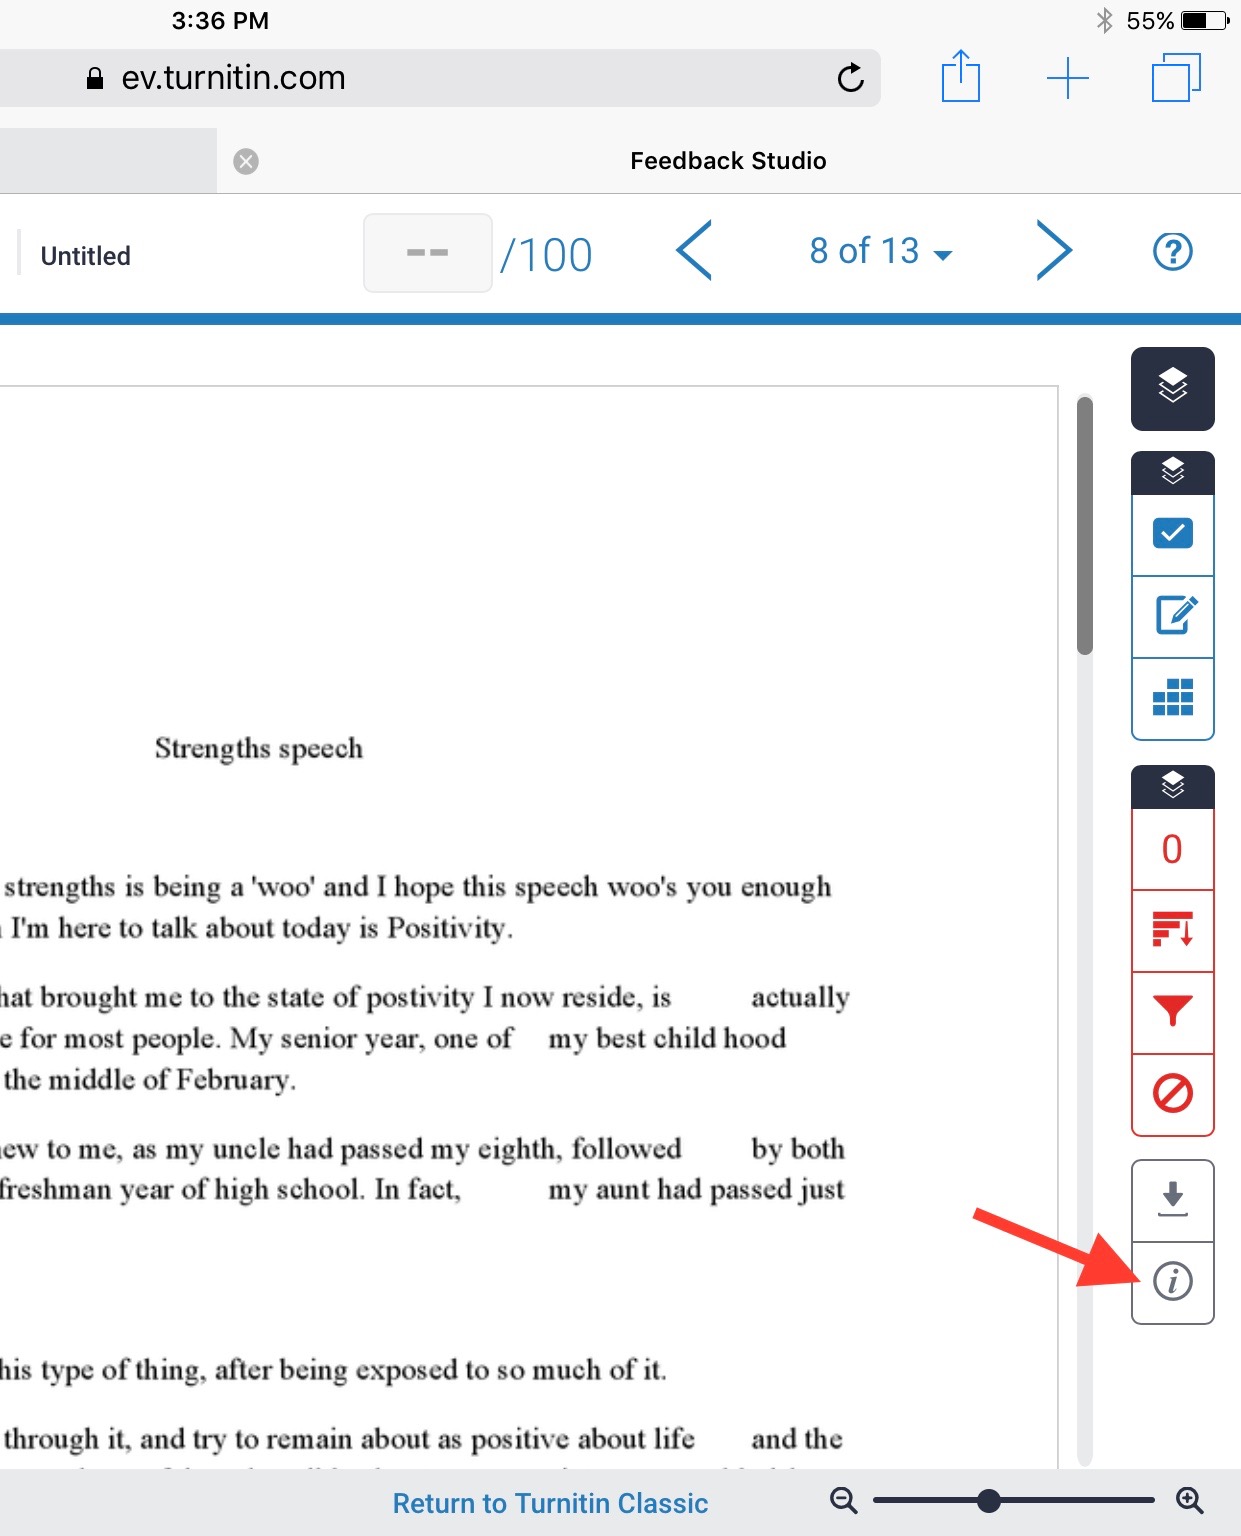Select the QuickMarks tool

tap(1172, 535)
